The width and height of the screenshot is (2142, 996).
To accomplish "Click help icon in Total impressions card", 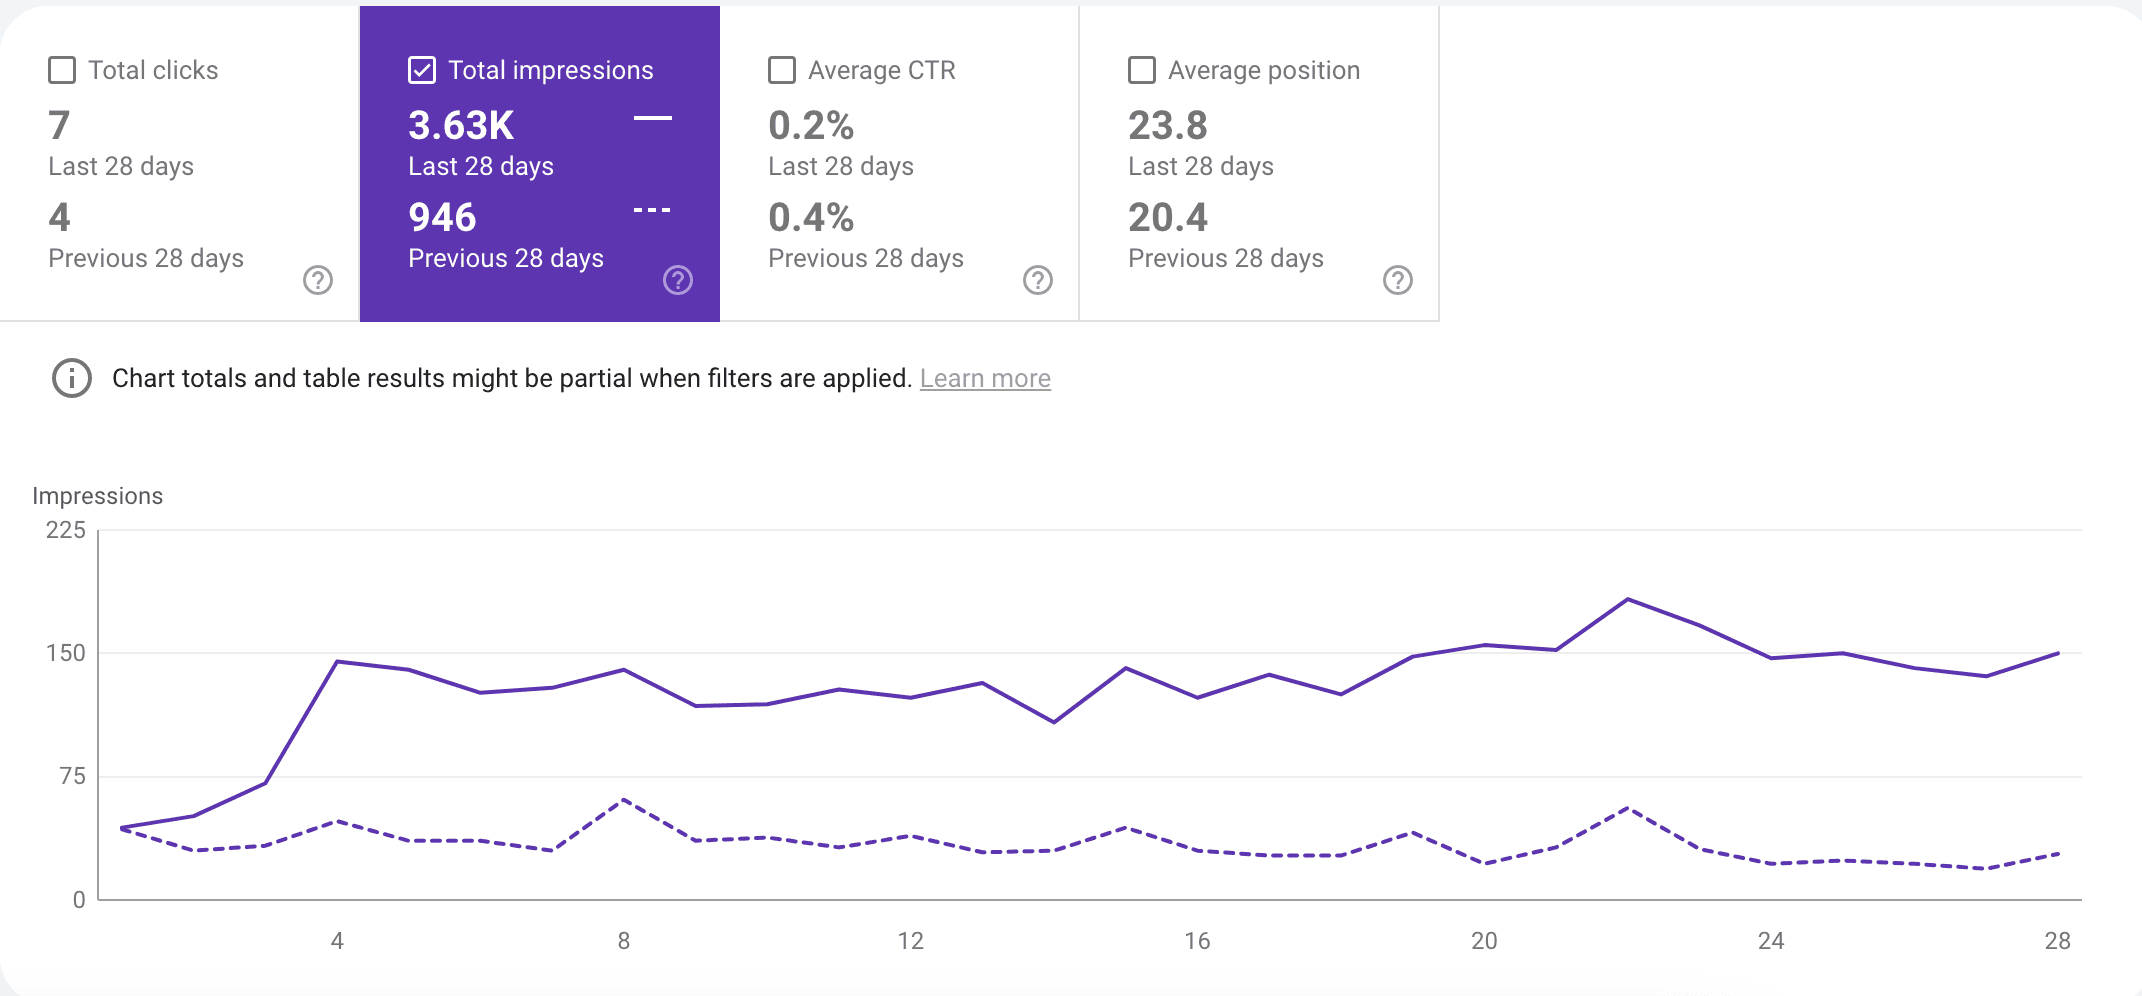I will coord(678,280).
